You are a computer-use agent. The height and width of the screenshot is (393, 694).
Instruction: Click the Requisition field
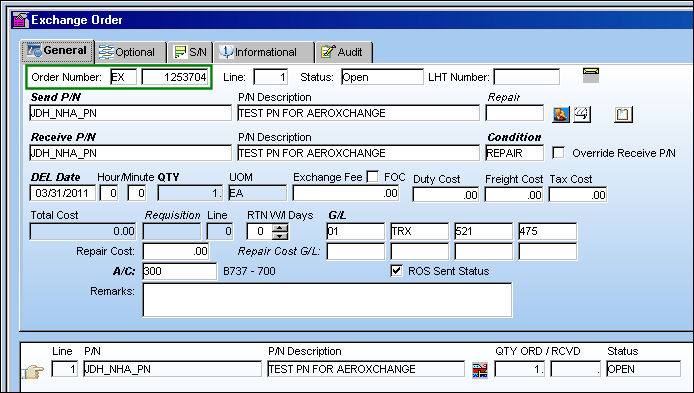(172, 231)
